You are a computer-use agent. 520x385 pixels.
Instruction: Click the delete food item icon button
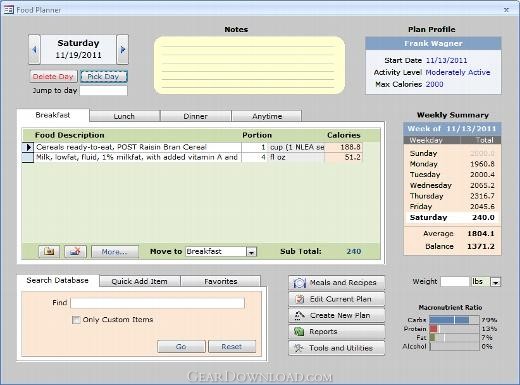pos(75,251)
